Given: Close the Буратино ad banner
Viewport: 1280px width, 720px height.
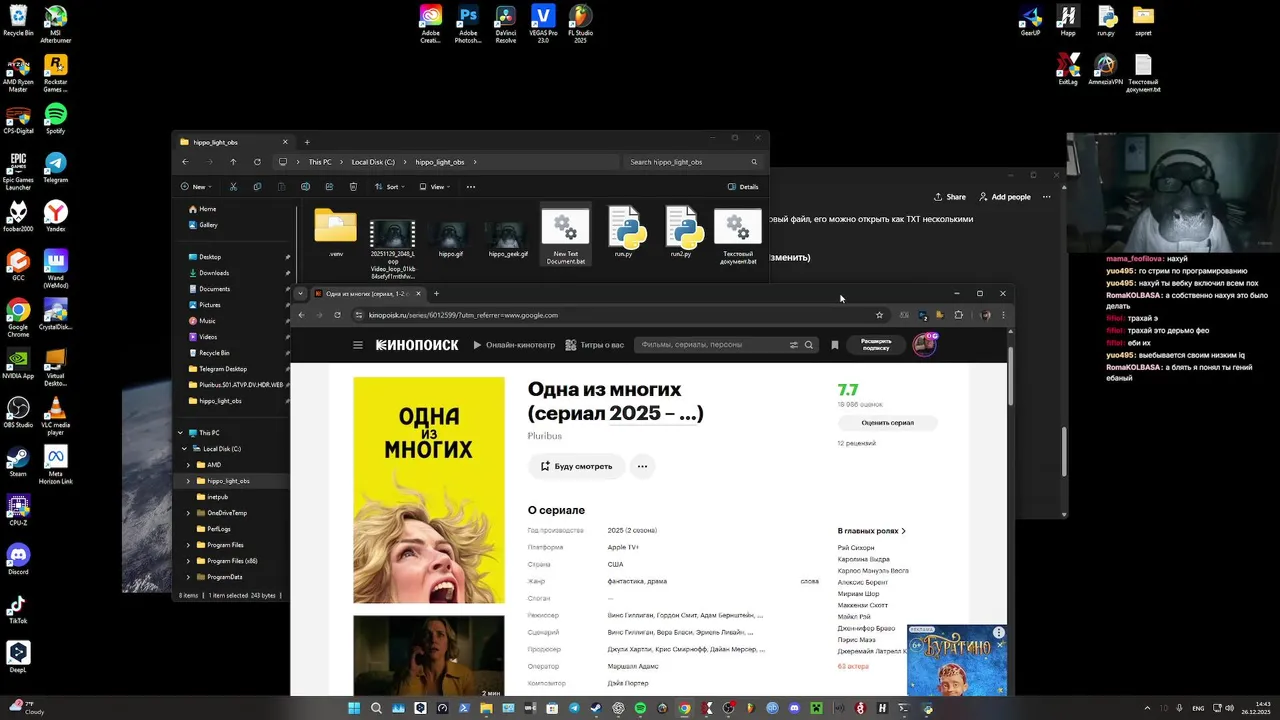Looking at the screenshot, I should (x=1000, y=645).
